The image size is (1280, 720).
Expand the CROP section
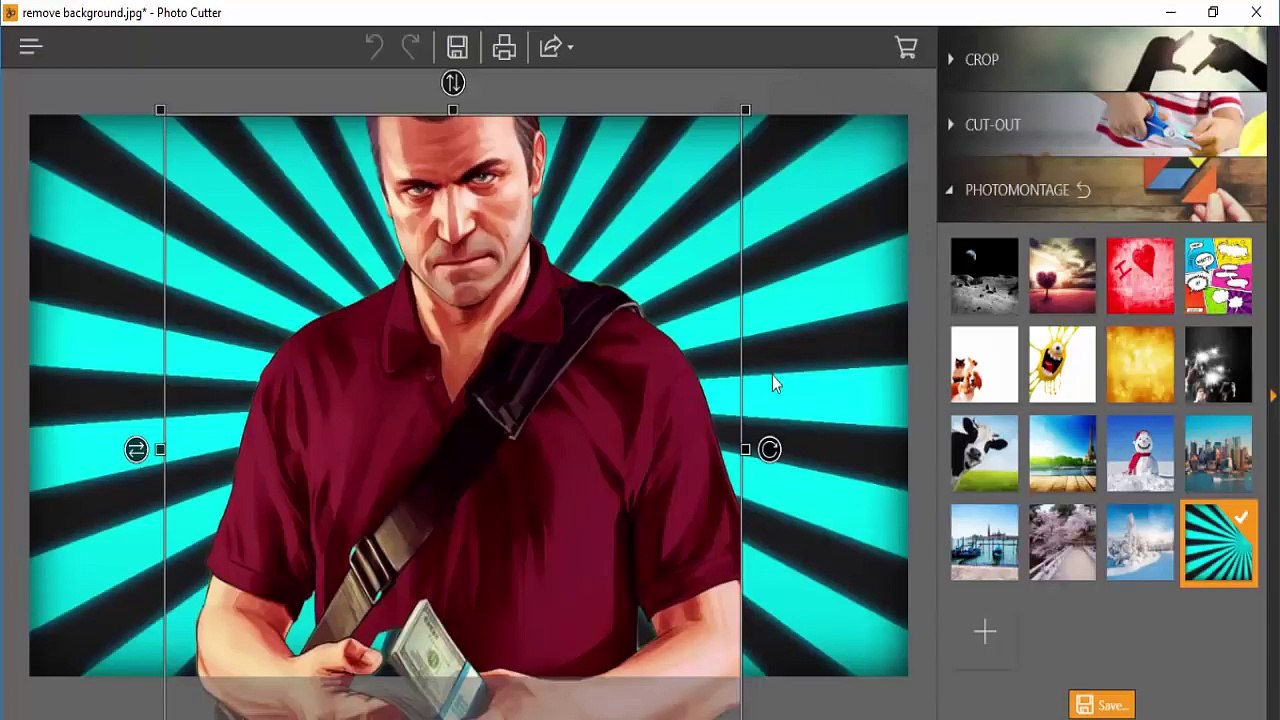[1102, 60]
